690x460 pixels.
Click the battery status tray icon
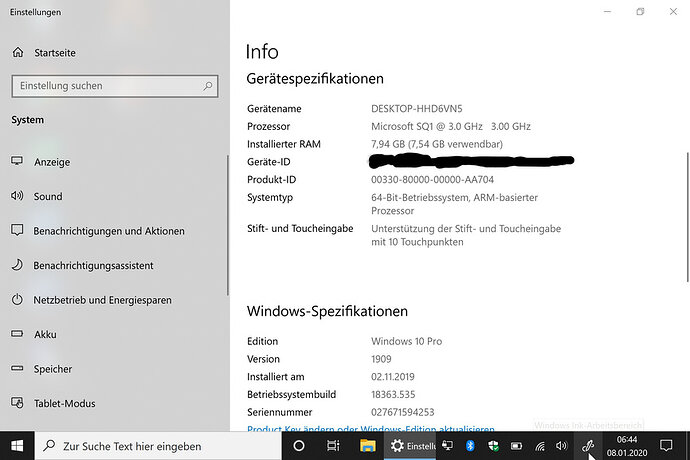tap(516, 446)
